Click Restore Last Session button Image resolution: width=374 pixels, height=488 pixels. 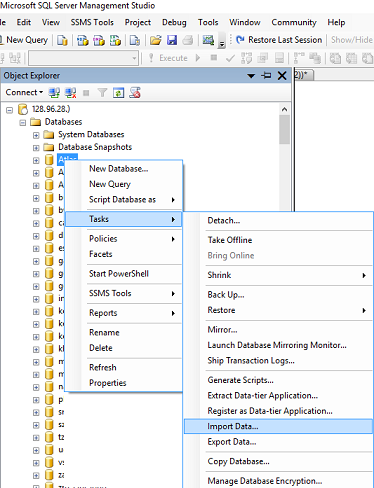coord(279,40)
